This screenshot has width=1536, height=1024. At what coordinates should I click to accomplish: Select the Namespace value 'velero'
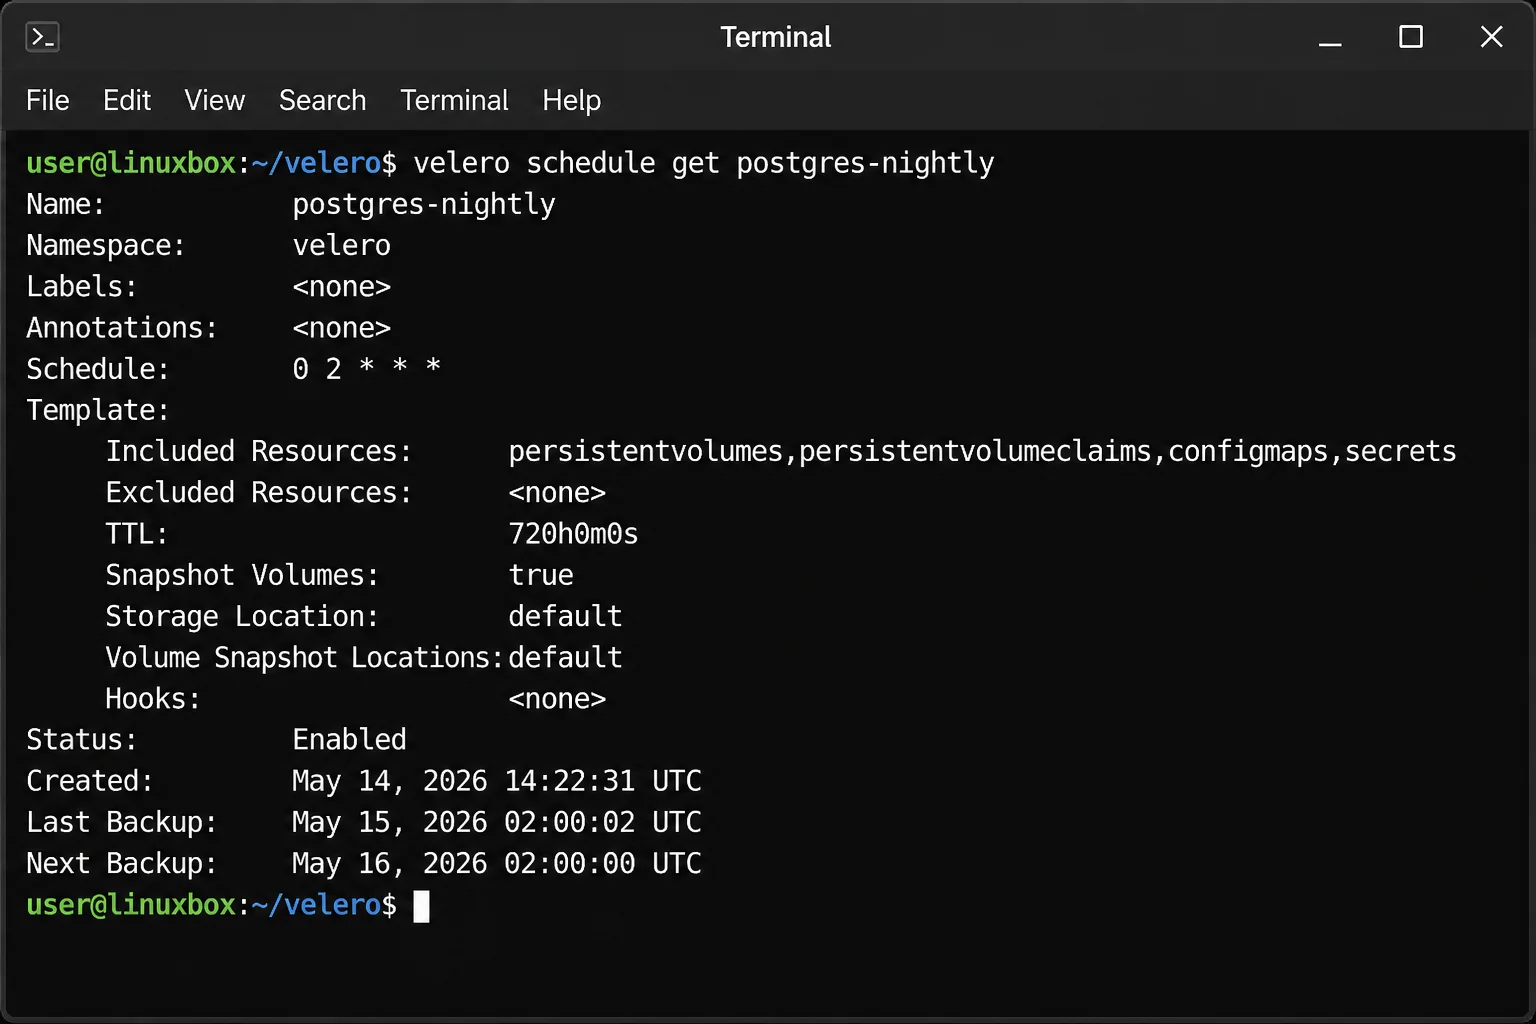point(341,245)
